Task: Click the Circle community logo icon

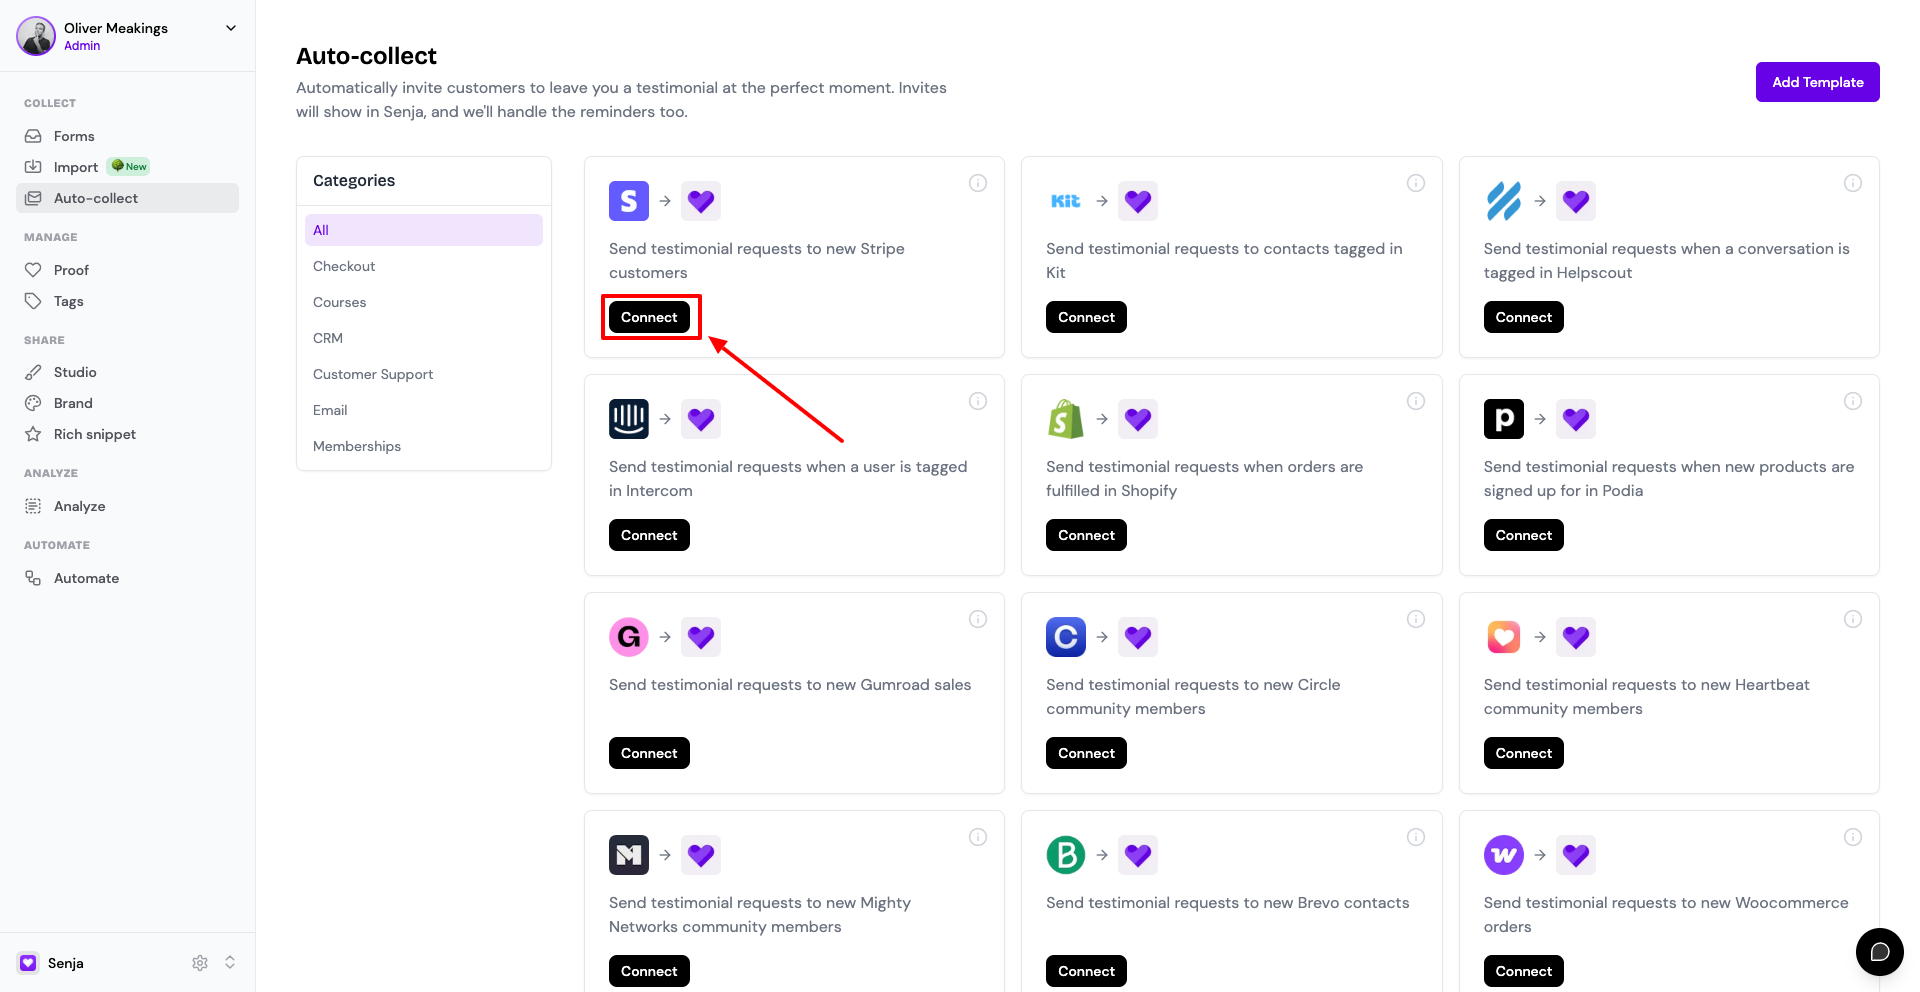Action: tap(1066, 637)
